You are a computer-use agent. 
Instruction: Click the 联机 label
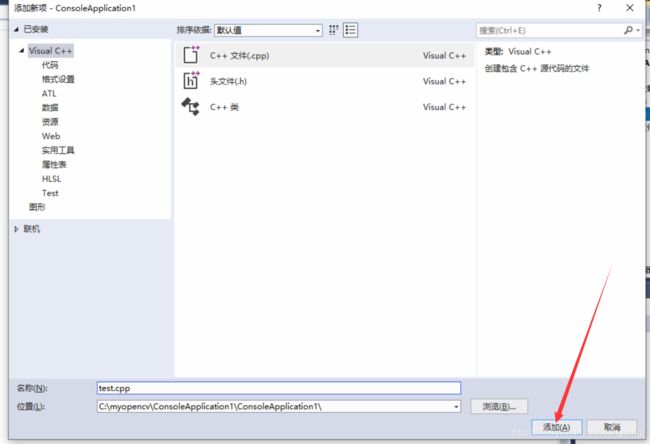pos(32,229)
